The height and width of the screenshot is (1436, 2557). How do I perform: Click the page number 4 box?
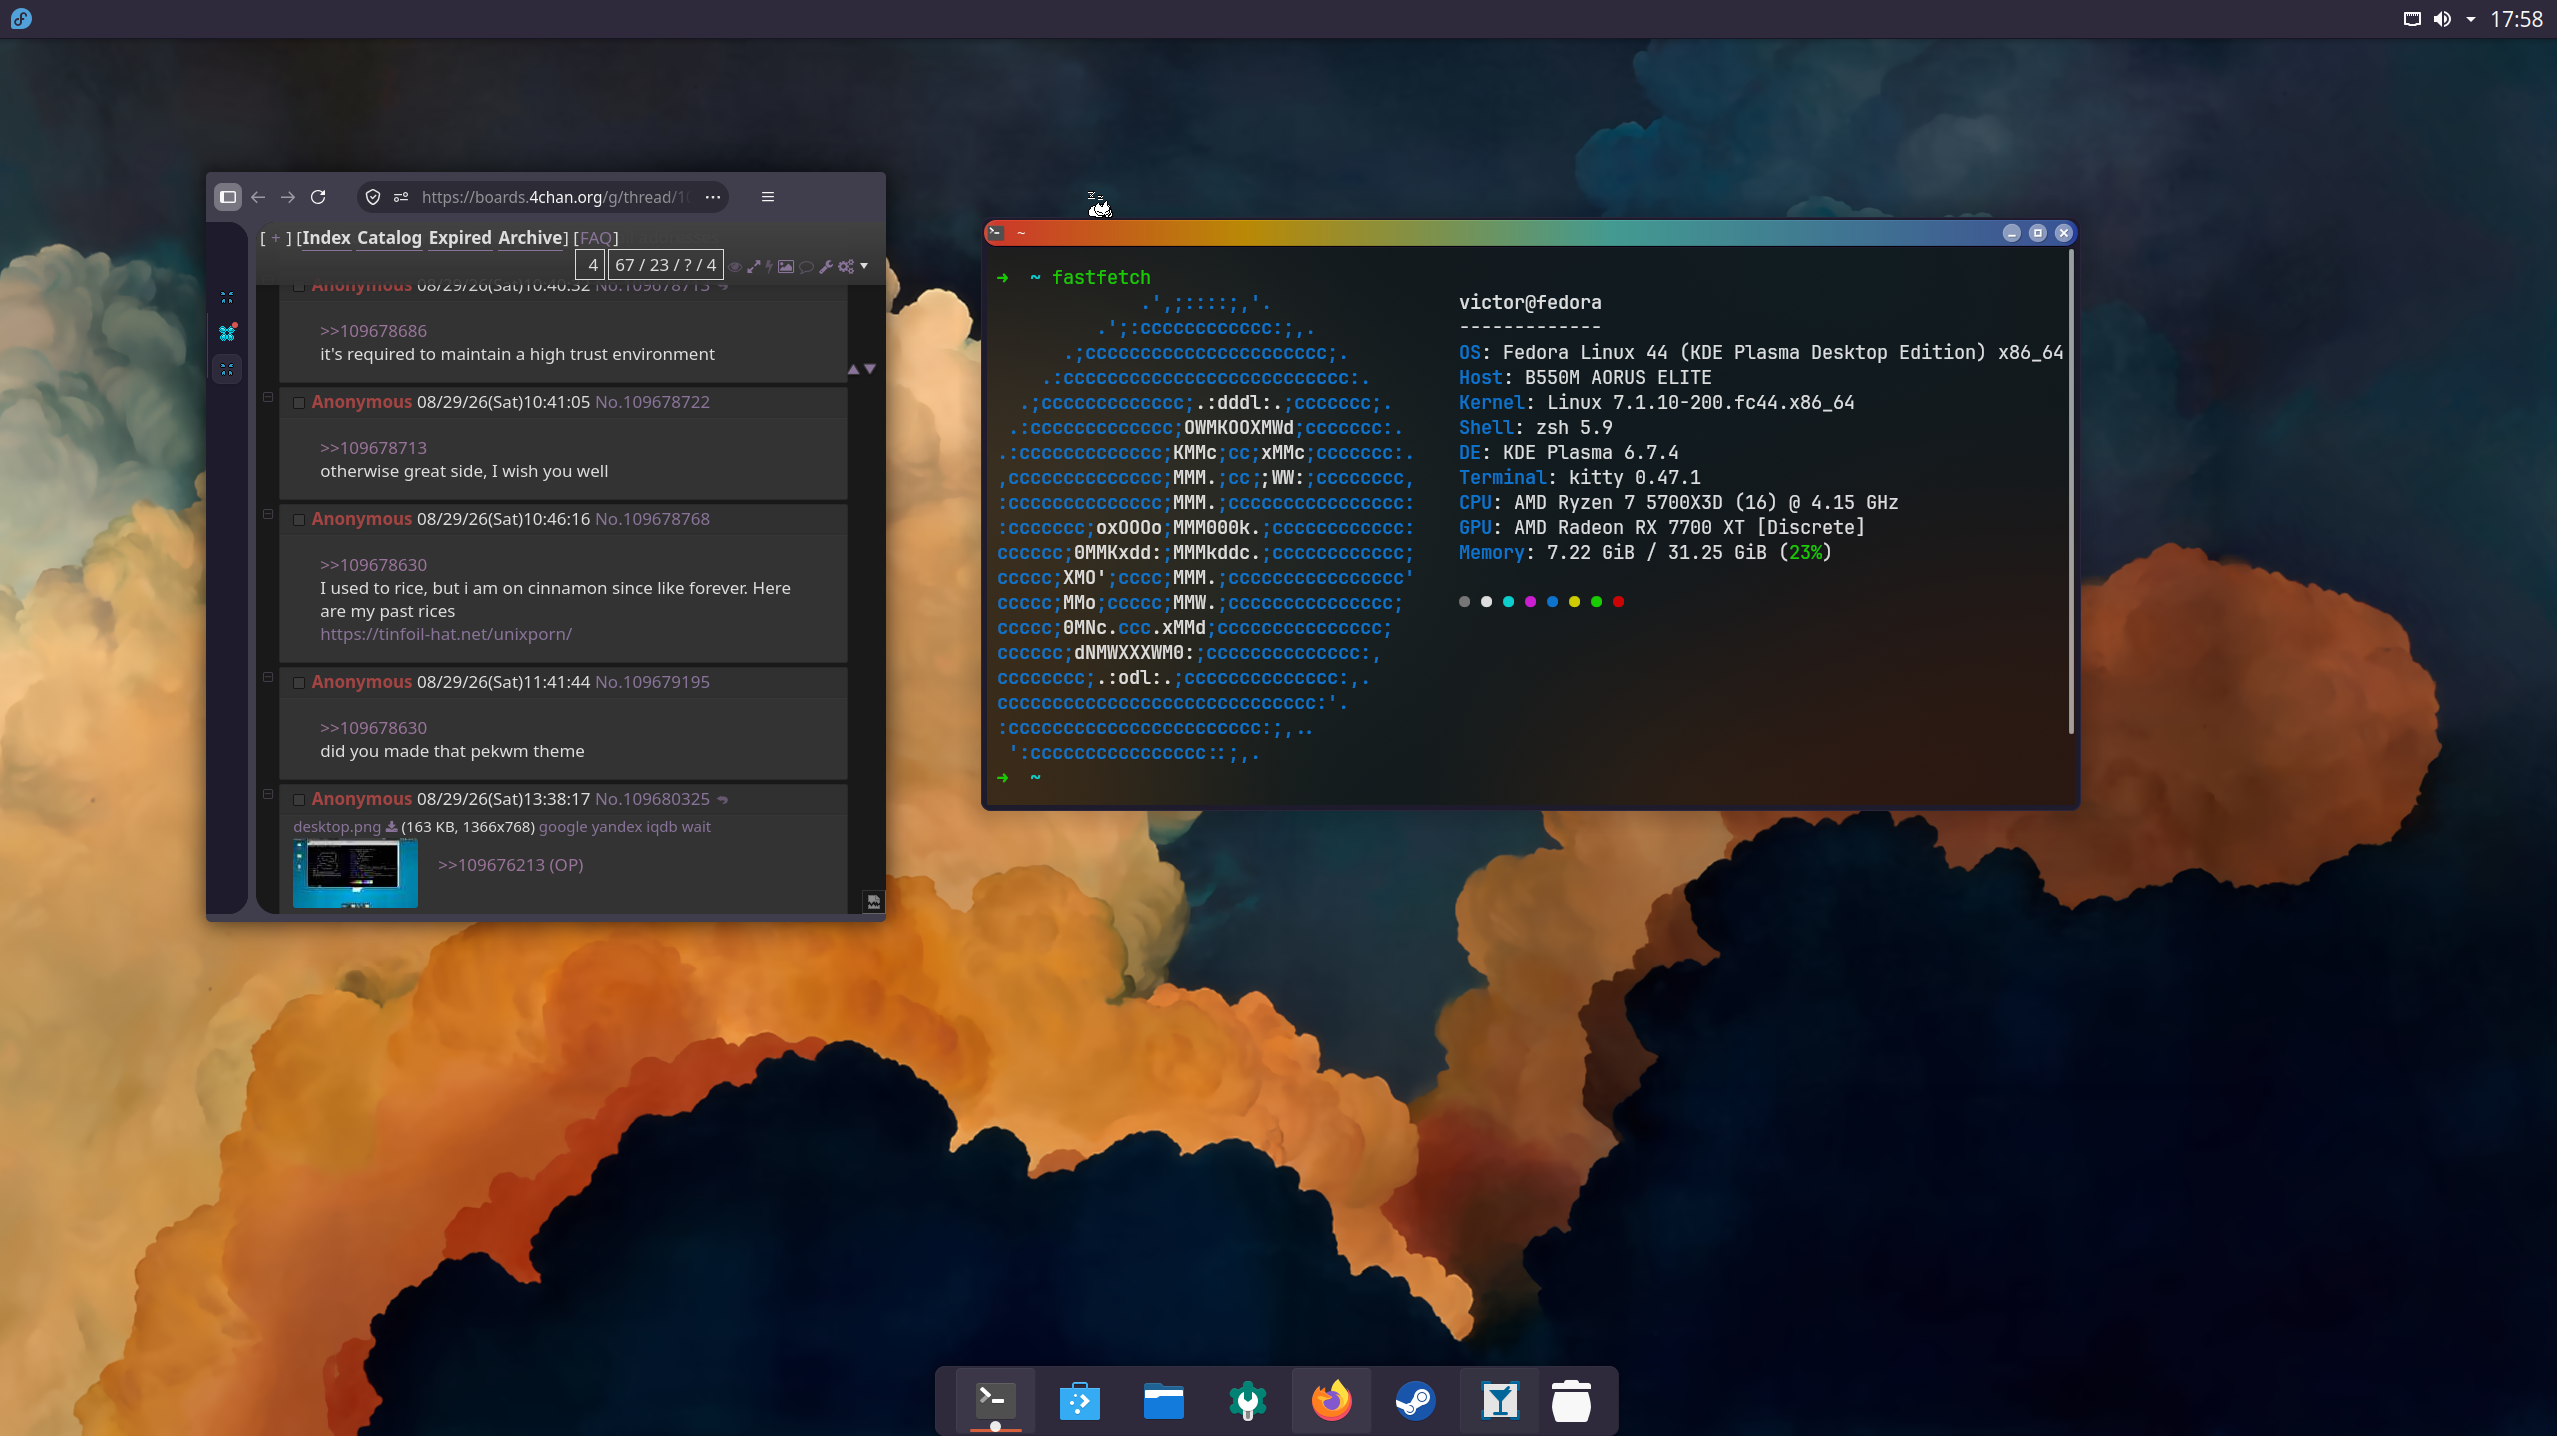[591, 265]
